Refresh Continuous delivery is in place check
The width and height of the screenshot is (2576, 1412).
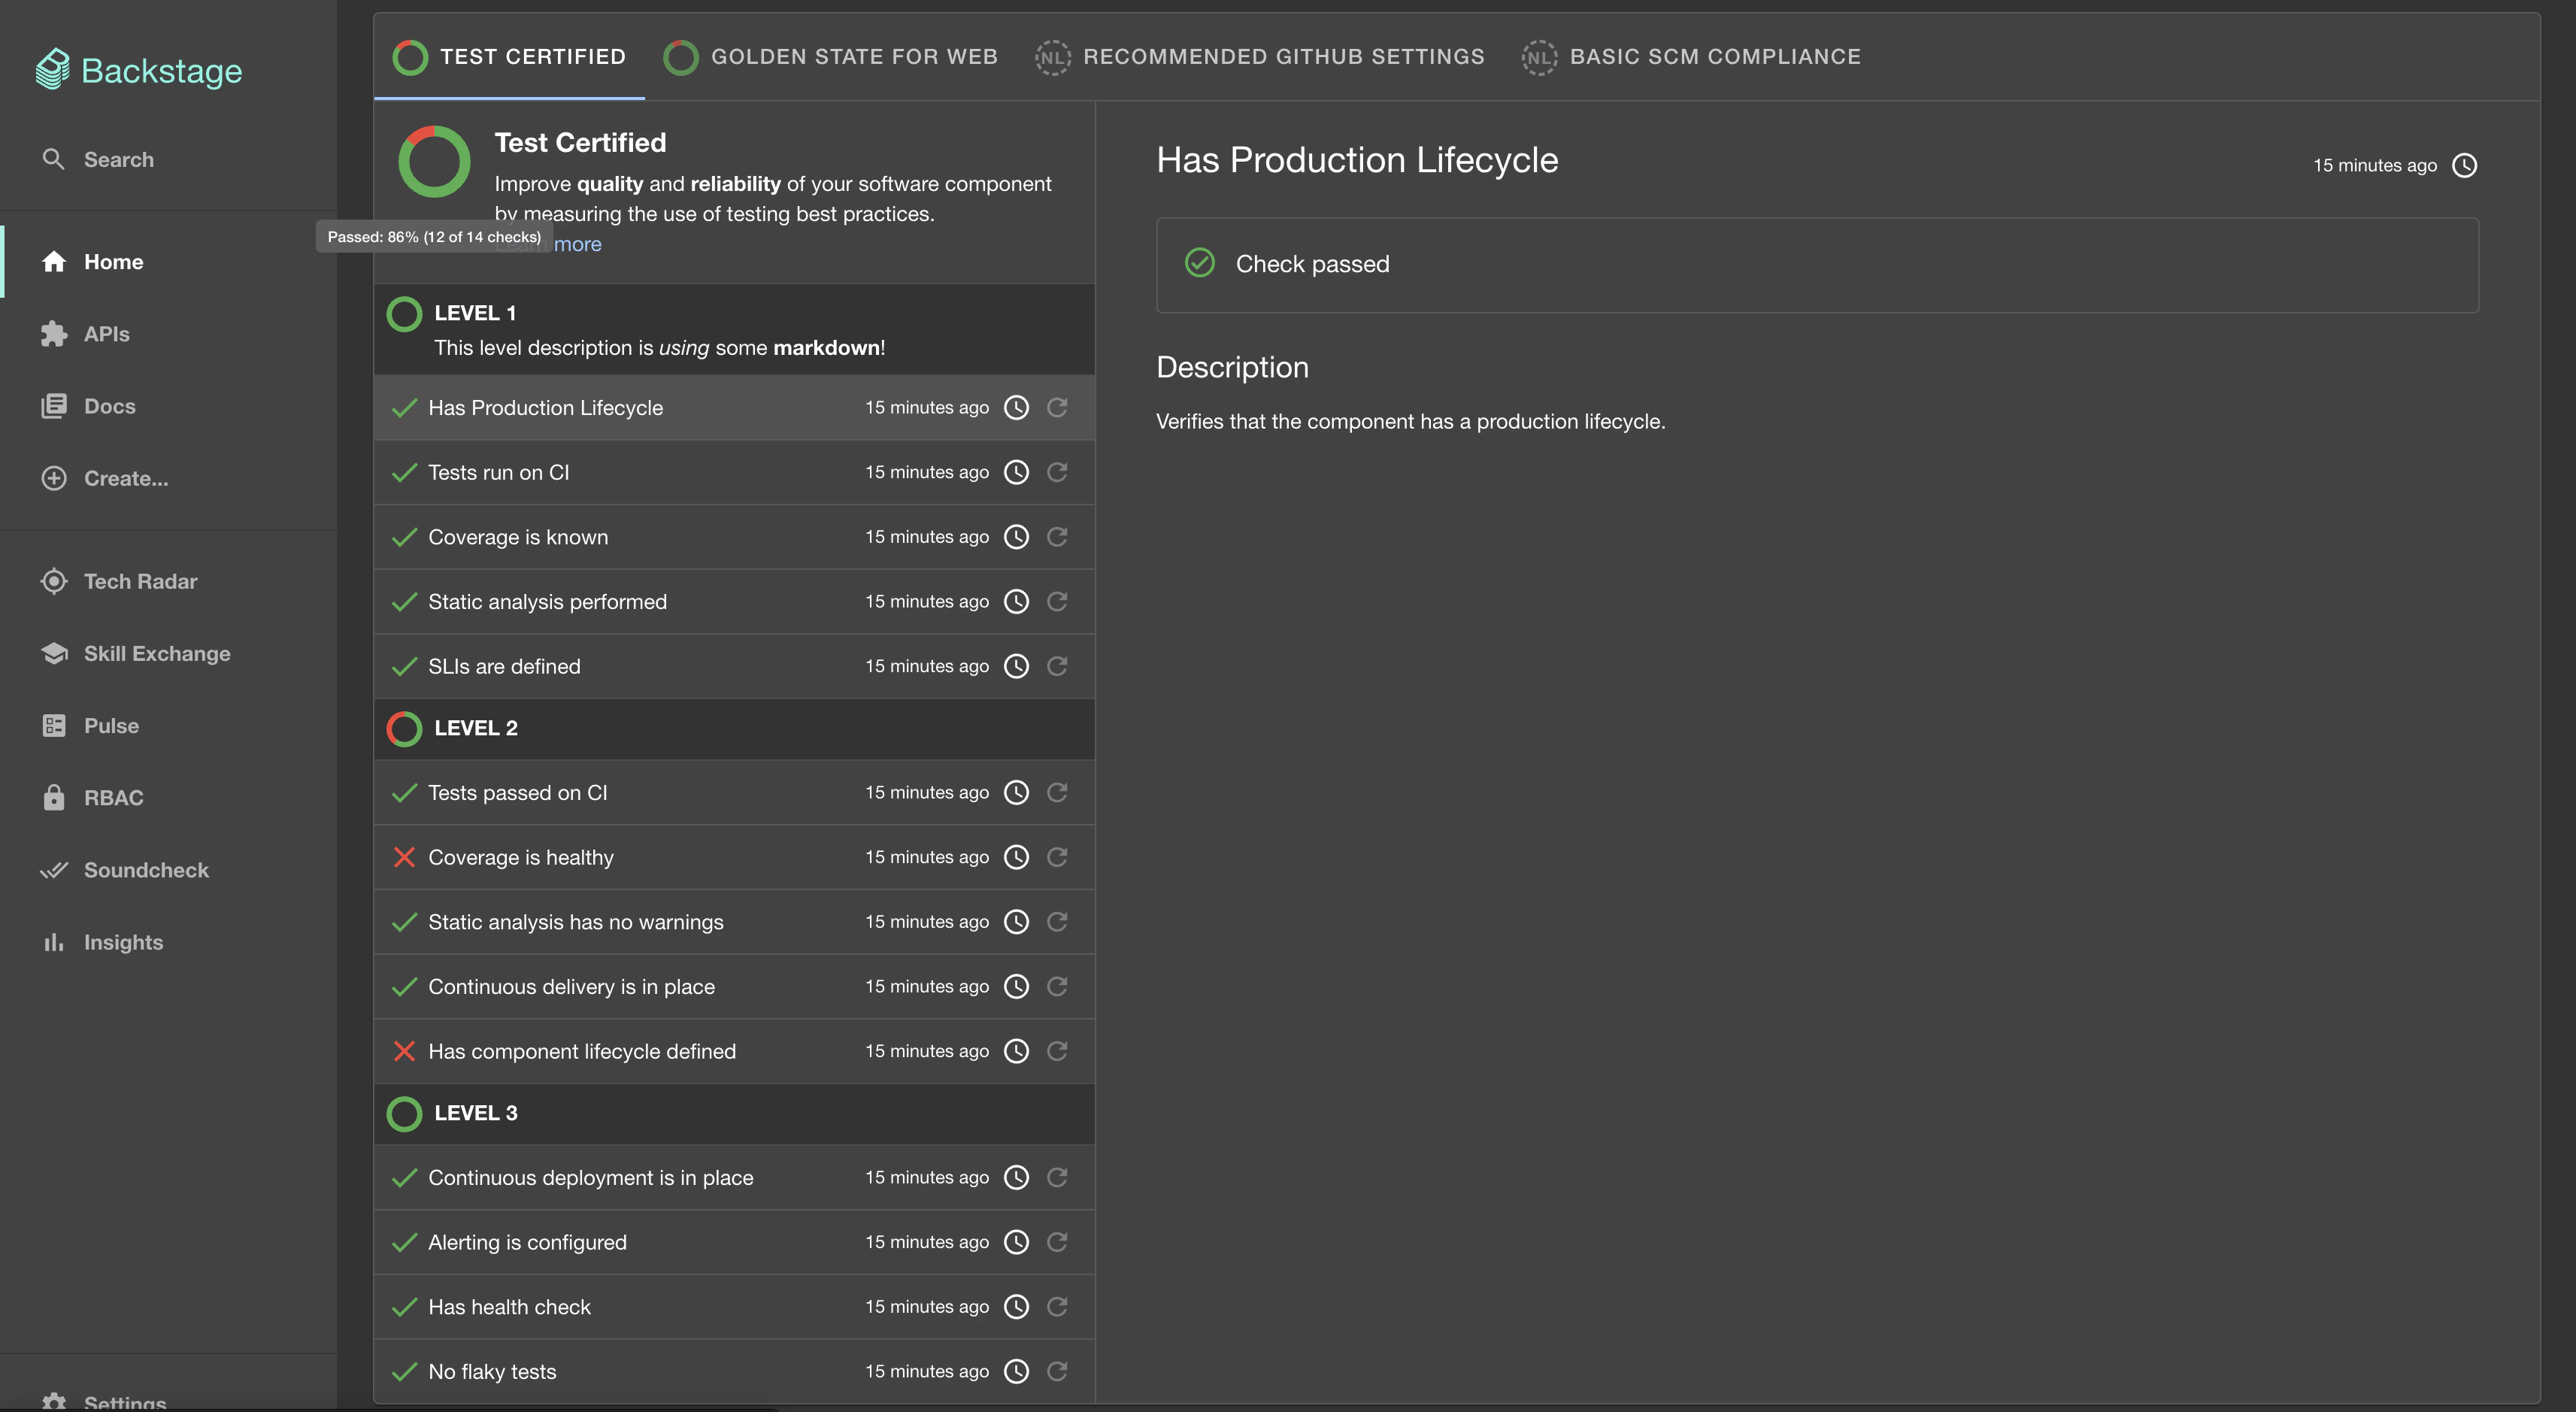tap(1057, 986)
